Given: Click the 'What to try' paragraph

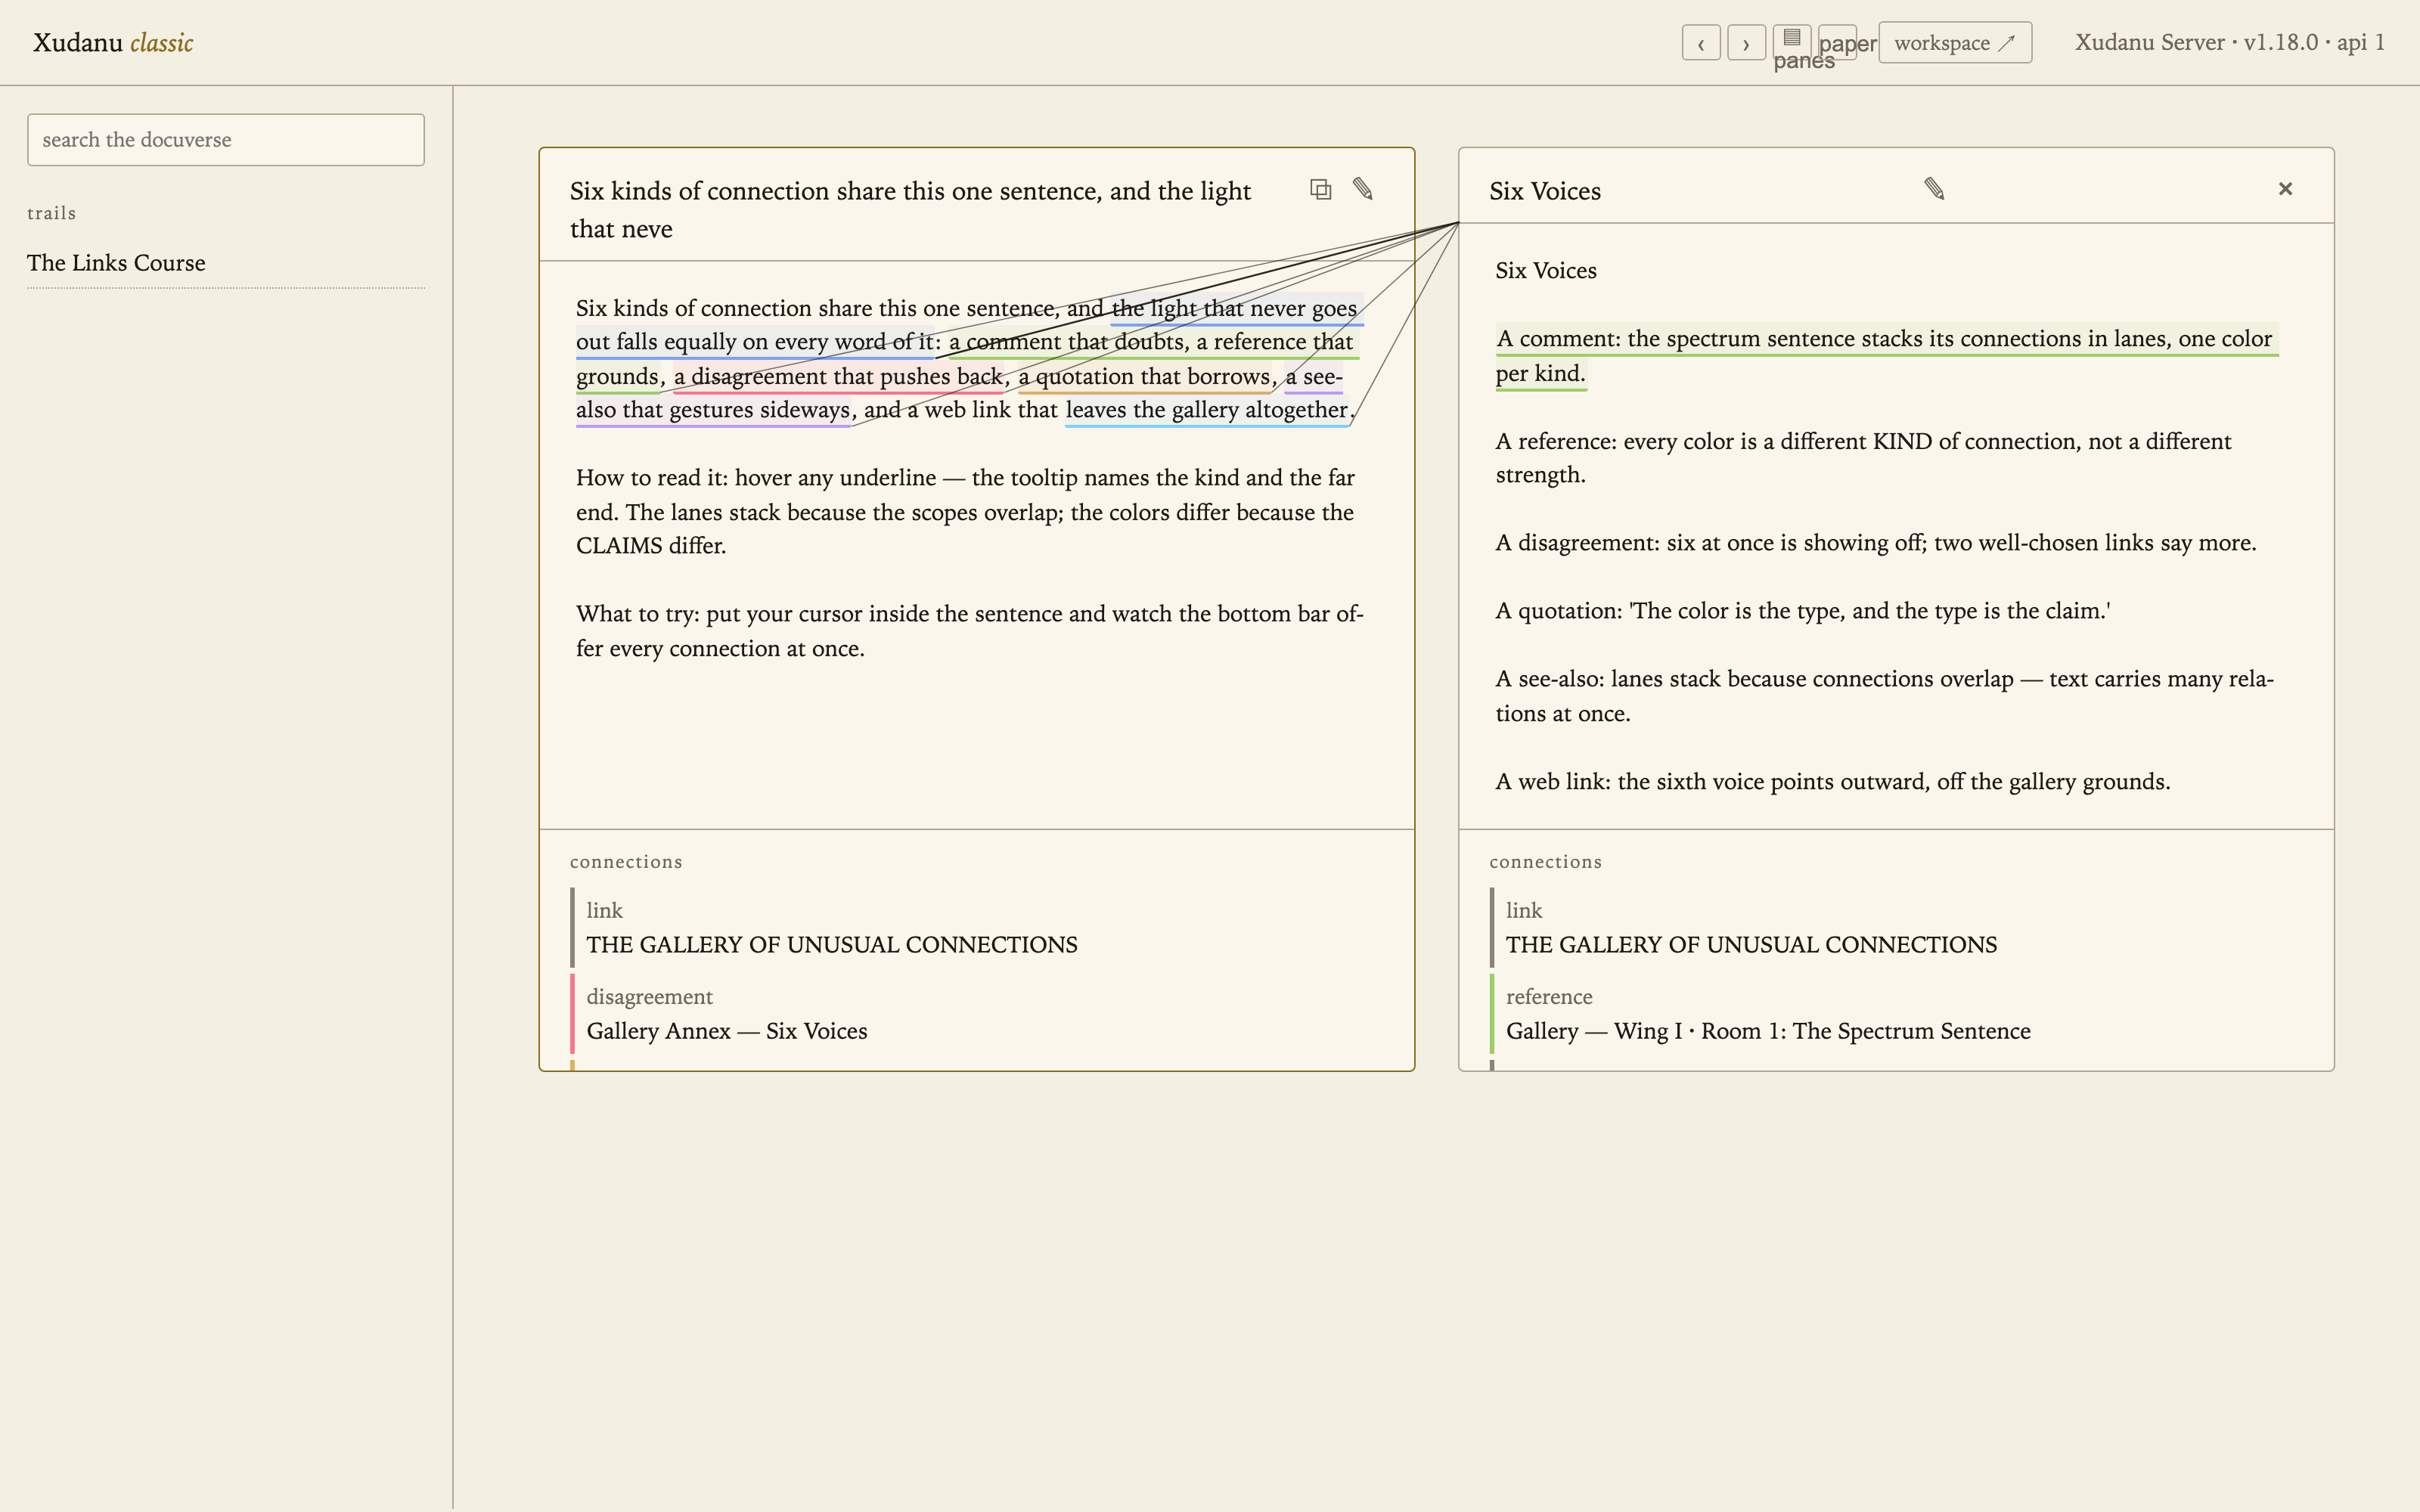Looking at the screenshot, I should [970, 631].
